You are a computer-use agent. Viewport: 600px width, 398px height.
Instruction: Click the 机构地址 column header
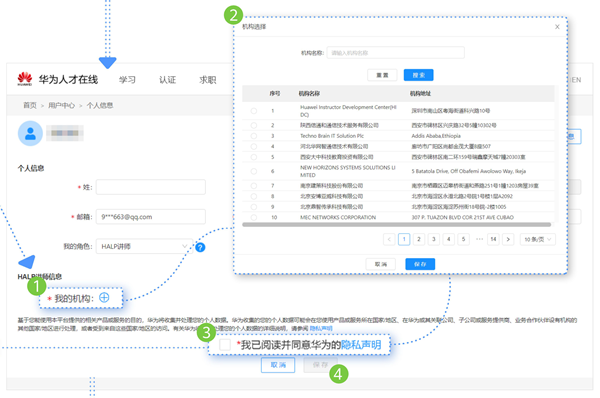pyautogui.click(x=420, y=93)
